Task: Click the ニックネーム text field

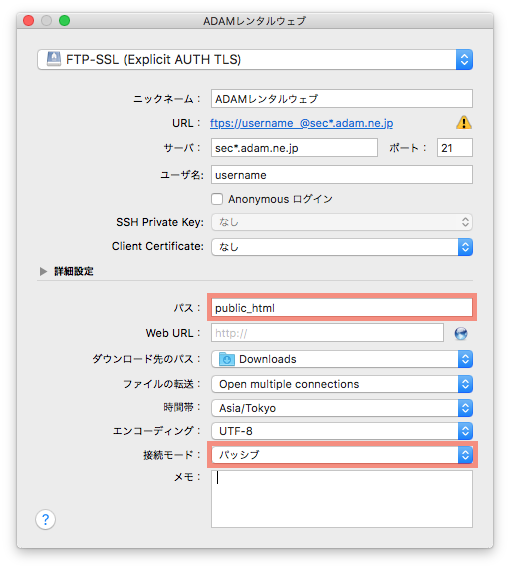Action: pos(342,99)
